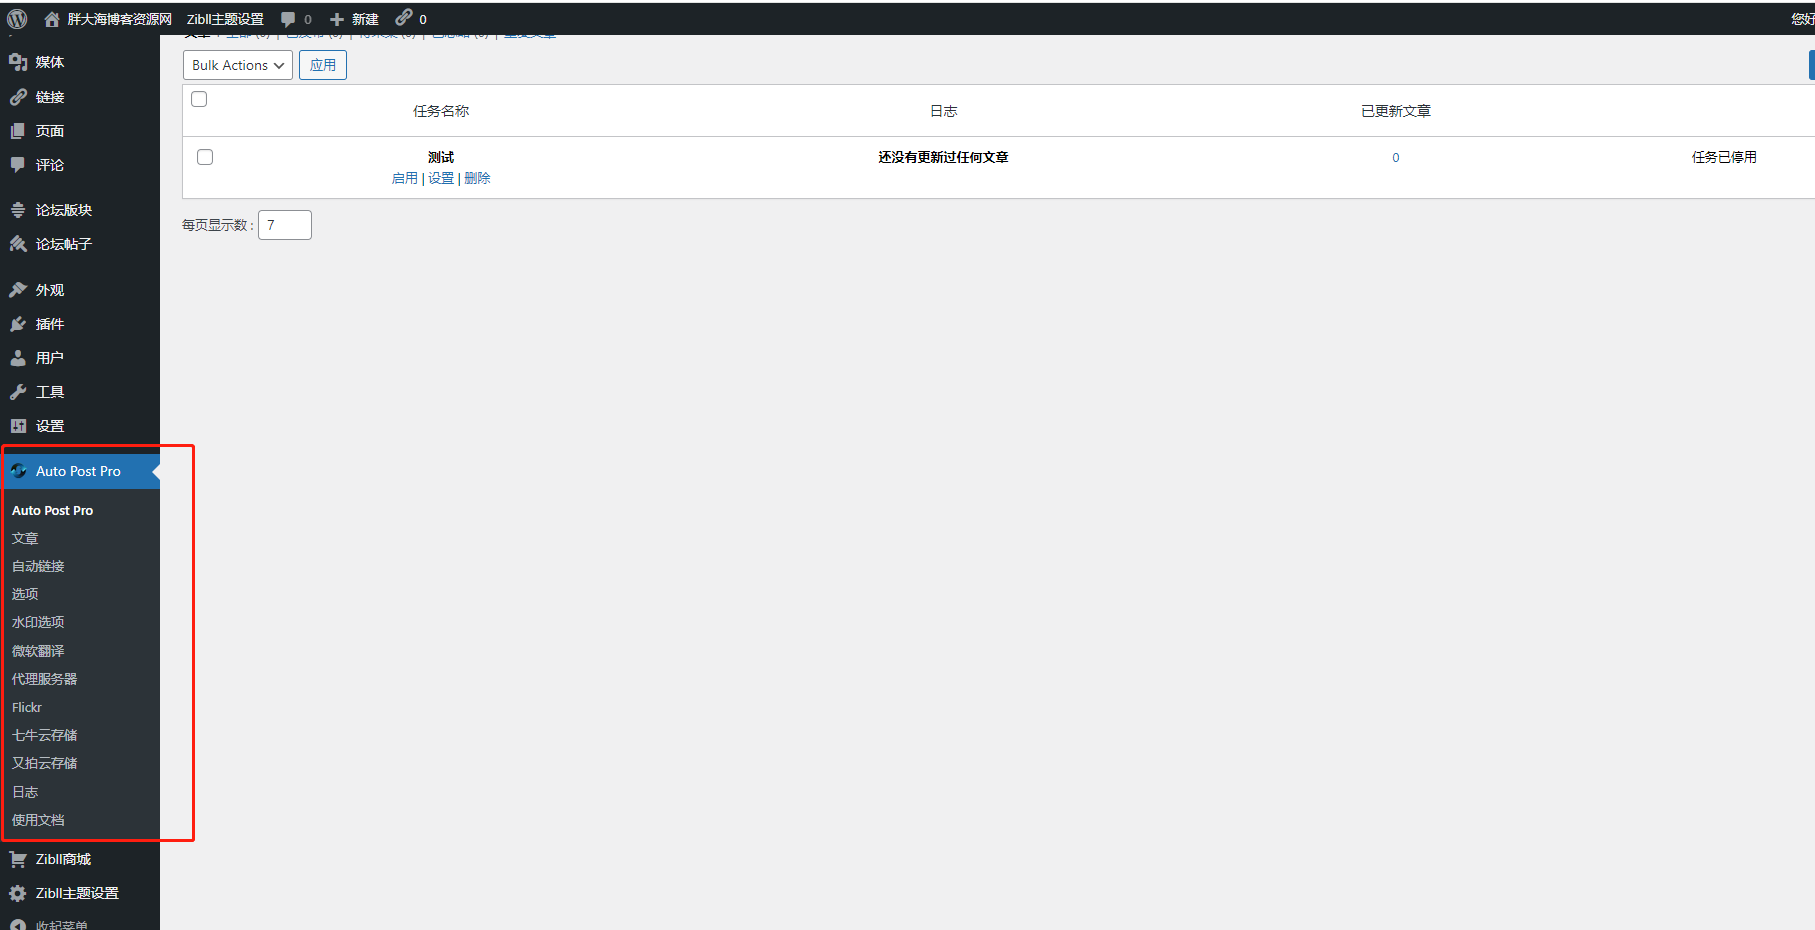Check the box for the 测试 task row
1815x930 pixels.
tap(205, 157)
